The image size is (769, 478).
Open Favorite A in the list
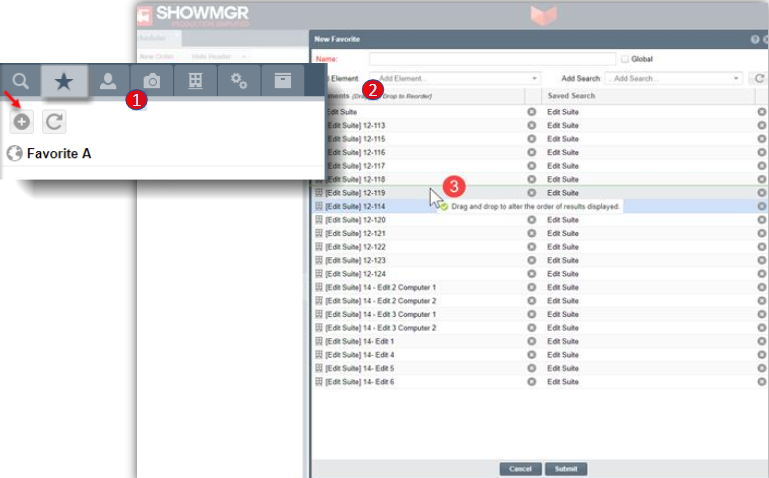click(59, 153)
